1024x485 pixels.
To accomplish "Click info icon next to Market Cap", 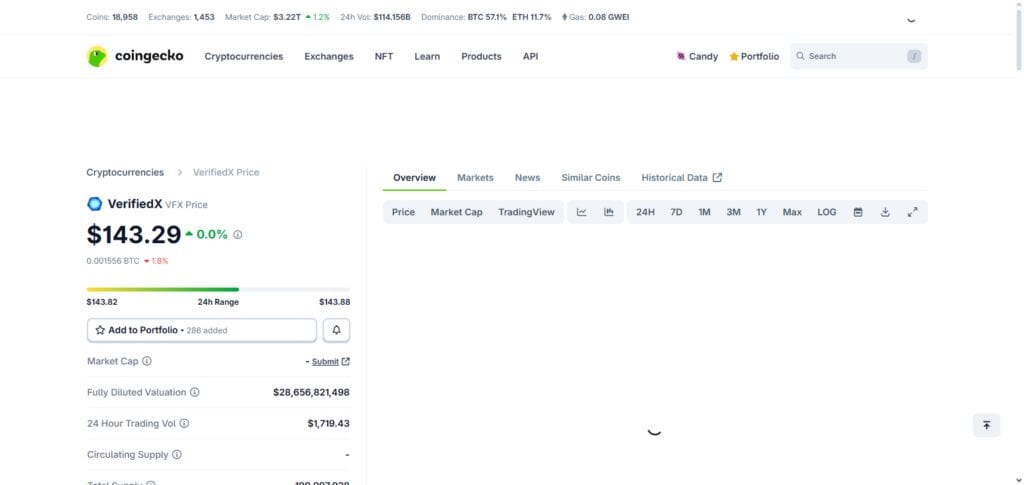I will click(147, 361).
